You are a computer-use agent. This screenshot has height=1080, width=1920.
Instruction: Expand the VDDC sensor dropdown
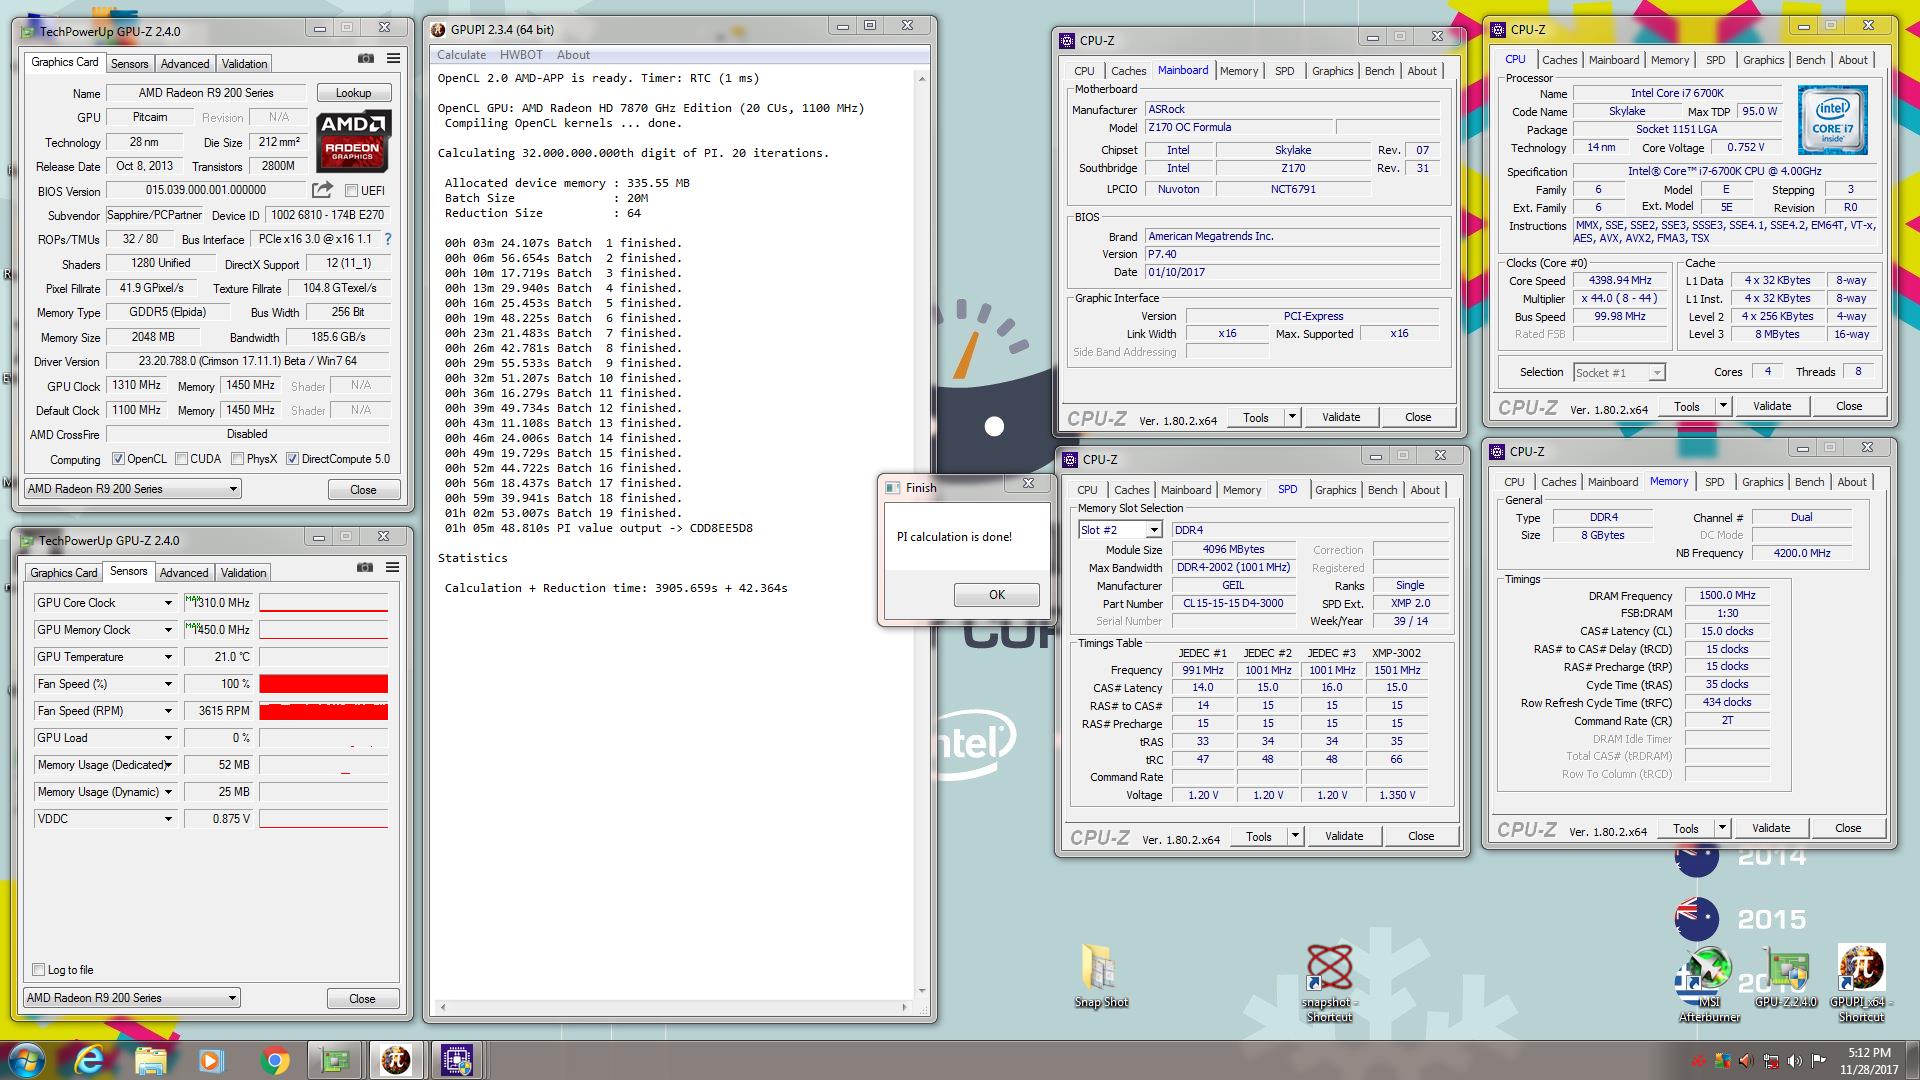pyautogui.click(x=168, y=819)
